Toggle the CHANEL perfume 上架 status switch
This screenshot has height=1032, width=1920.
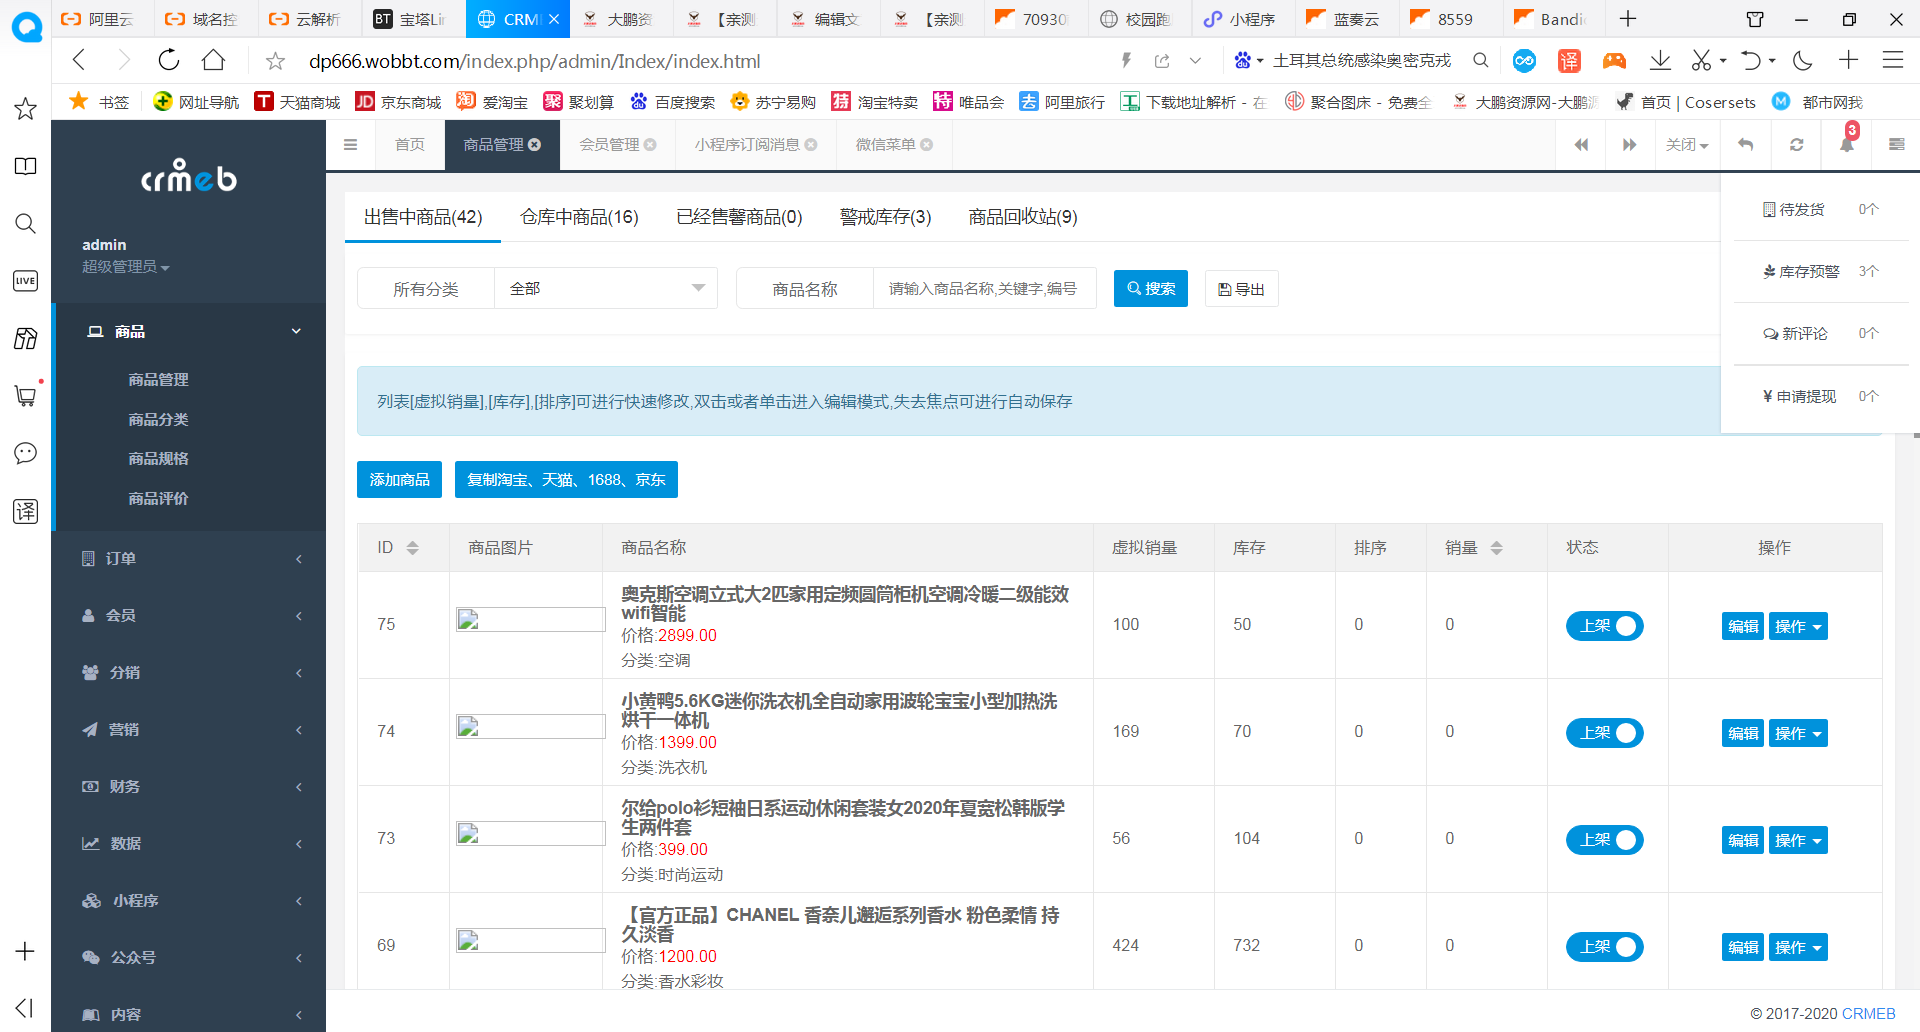[1604, 947]
